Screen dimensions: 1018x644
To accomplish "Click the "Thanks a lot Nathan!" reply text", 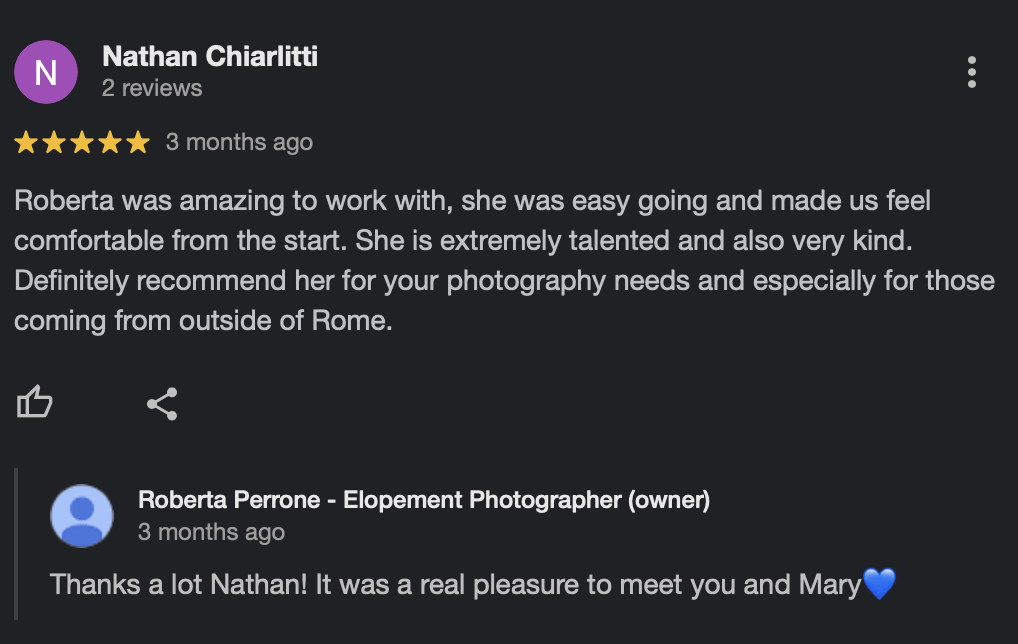I will coord(179,584).
